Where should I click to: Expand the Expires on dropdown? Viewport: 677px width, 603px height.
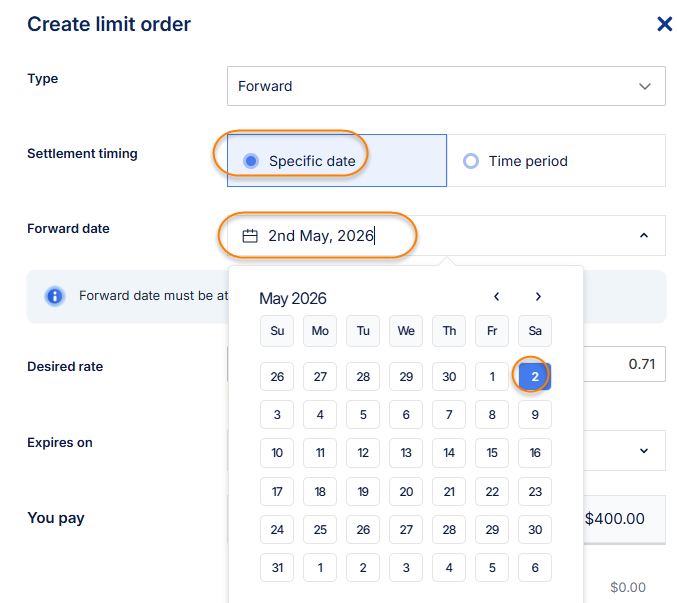point(644,451)
